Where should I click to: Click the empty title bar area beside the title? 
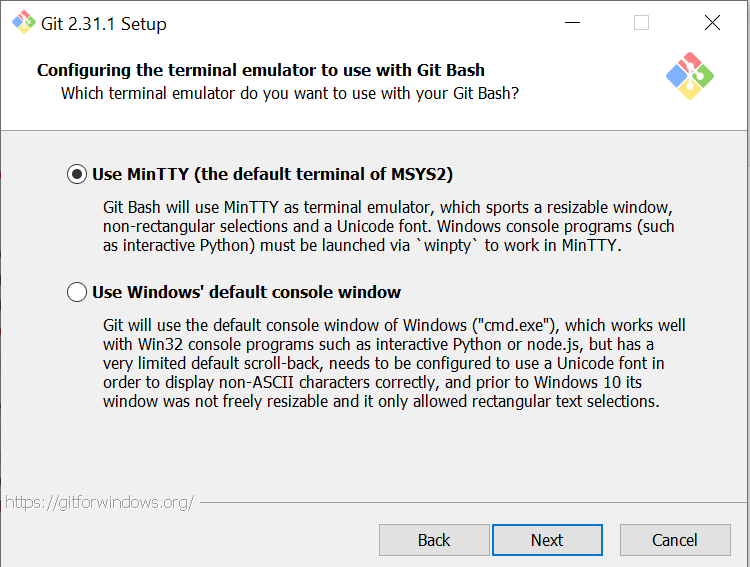pyautogui.click(x=350, y=23)
